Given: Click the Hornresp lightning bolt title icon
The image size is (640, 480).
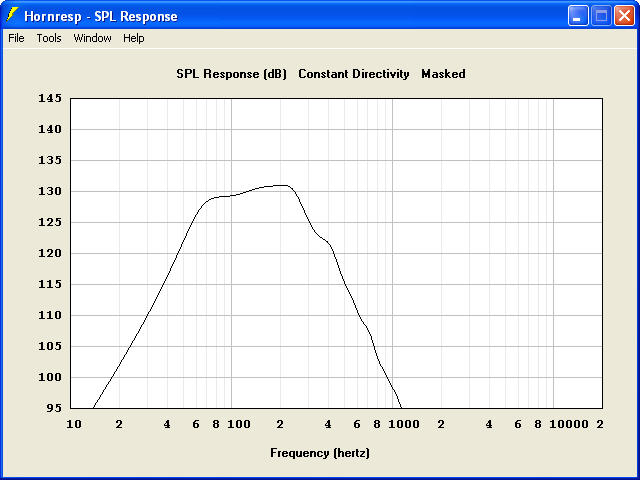Looking at the screenshot, I should (x=12, y=16).
